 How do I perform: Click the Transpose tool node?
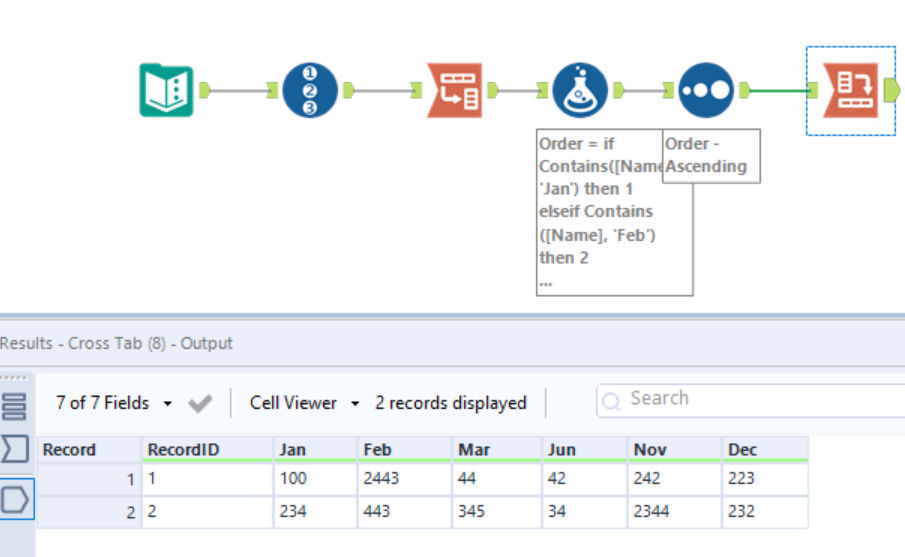point(454,91)
